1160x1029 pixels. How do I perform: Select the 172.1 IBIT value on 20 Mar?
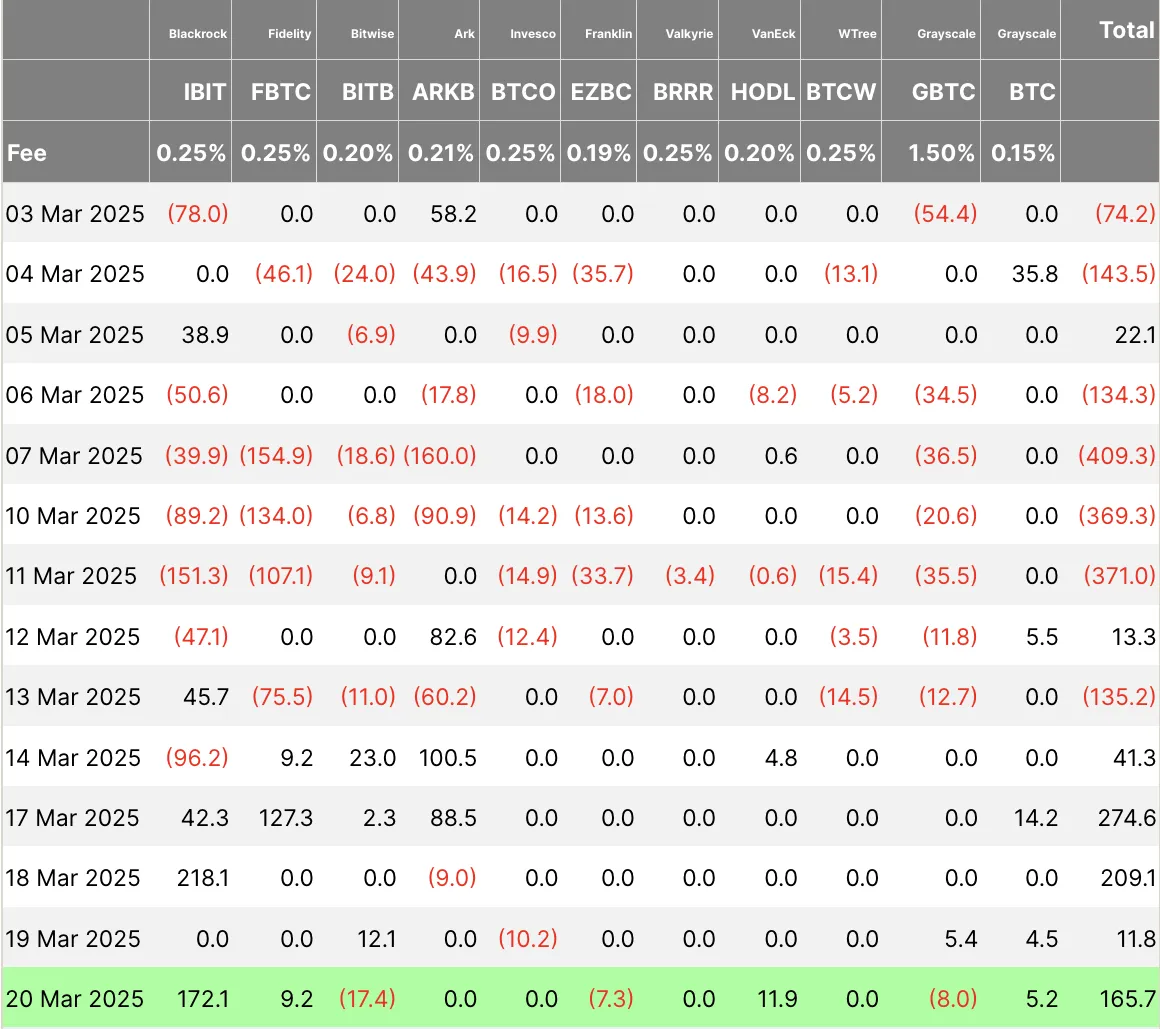coord(203,999)
